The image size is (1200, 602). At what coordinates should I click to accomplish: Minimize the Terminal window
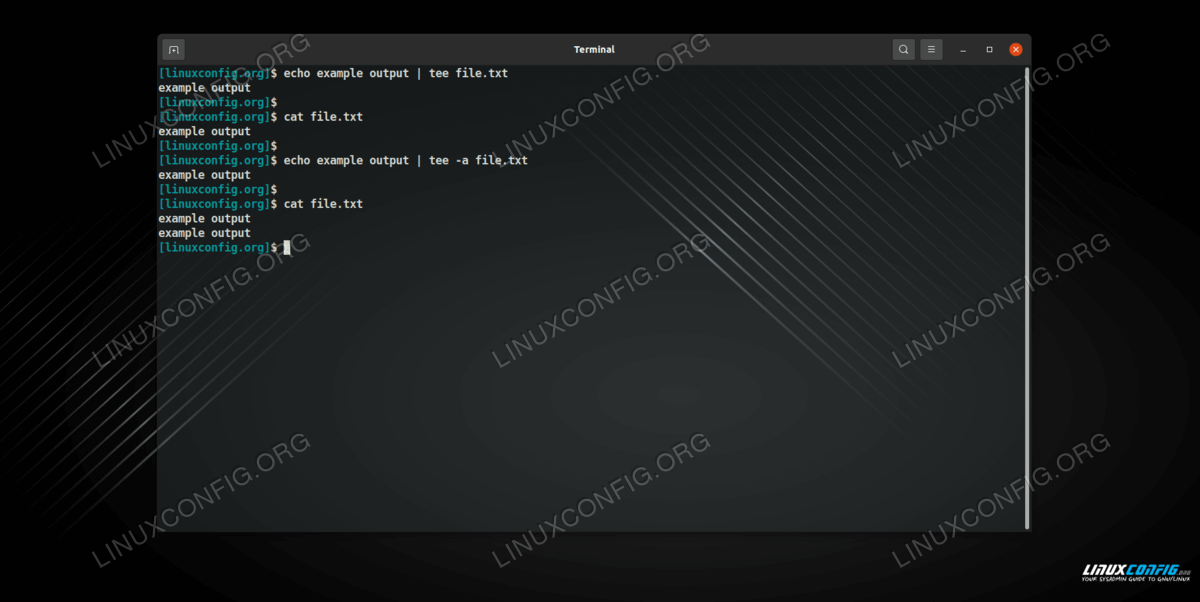click(x=963, y=49)
